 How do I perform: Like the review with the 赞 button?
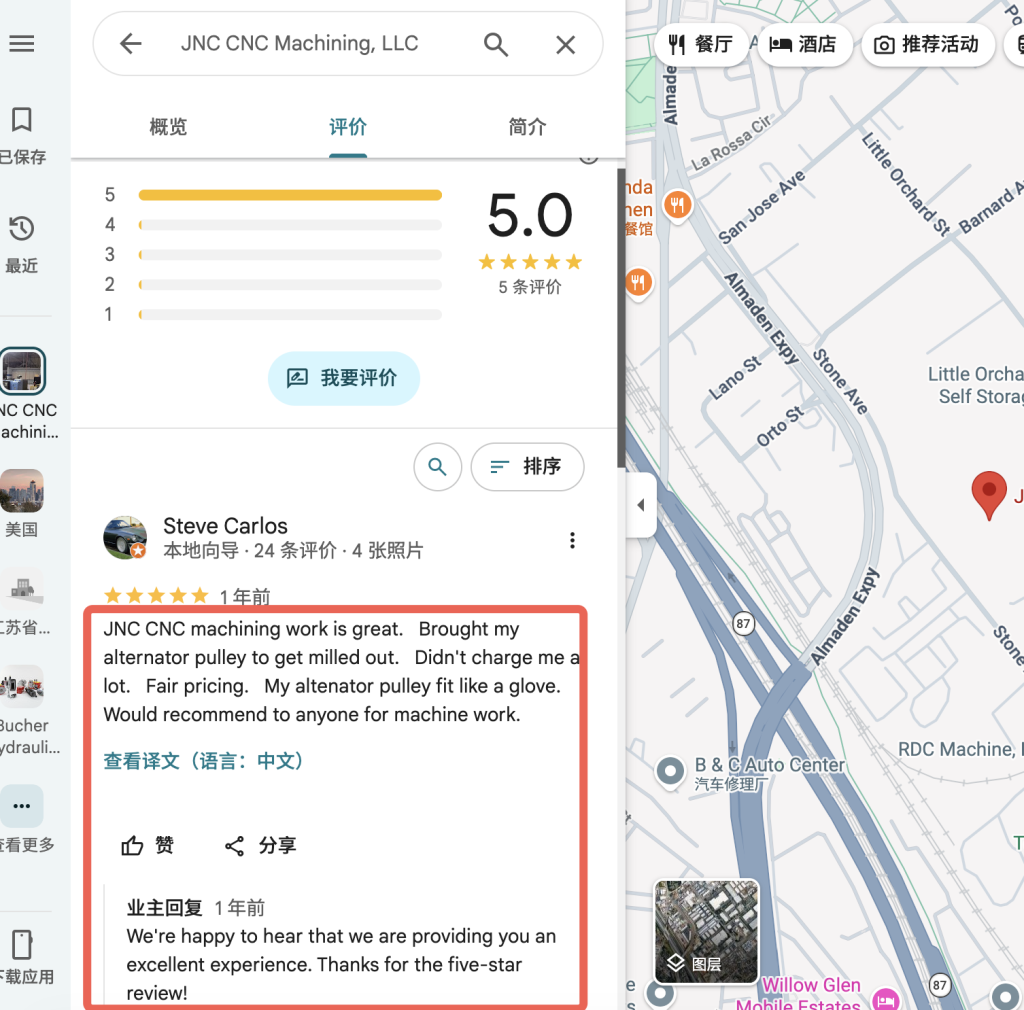148,845
